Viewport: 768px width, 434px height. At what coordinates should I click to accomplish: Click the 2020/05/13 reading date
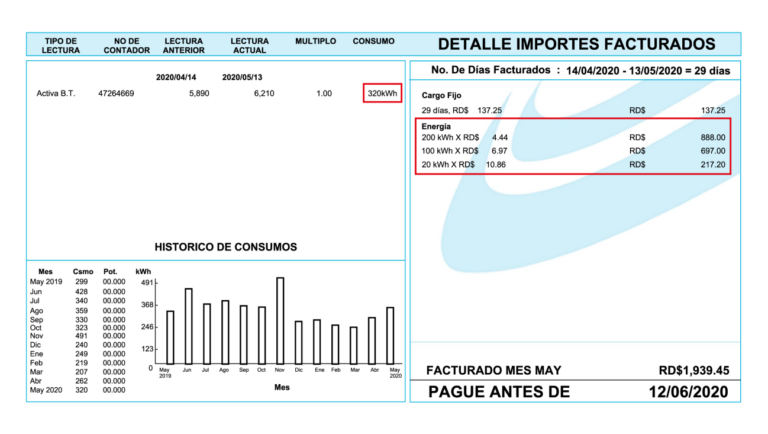click(244, 76)
